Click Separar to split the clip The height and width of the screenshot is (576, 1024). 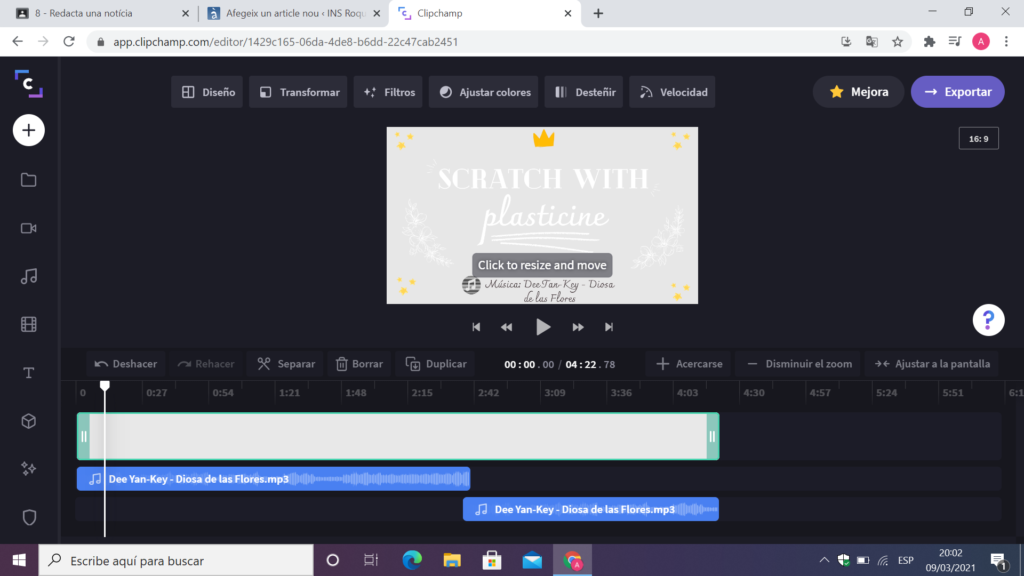click(x=286, y=364)
